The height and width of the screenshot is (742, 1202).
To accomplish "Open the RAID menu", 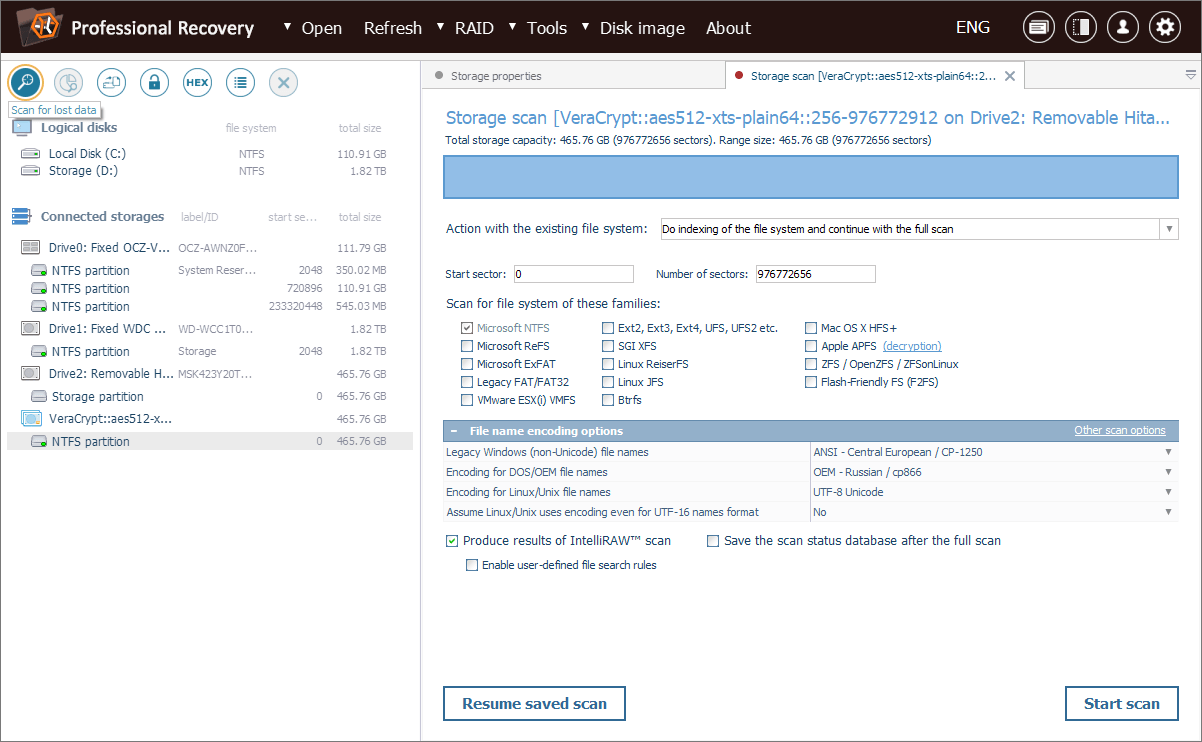I will (473, 28).
